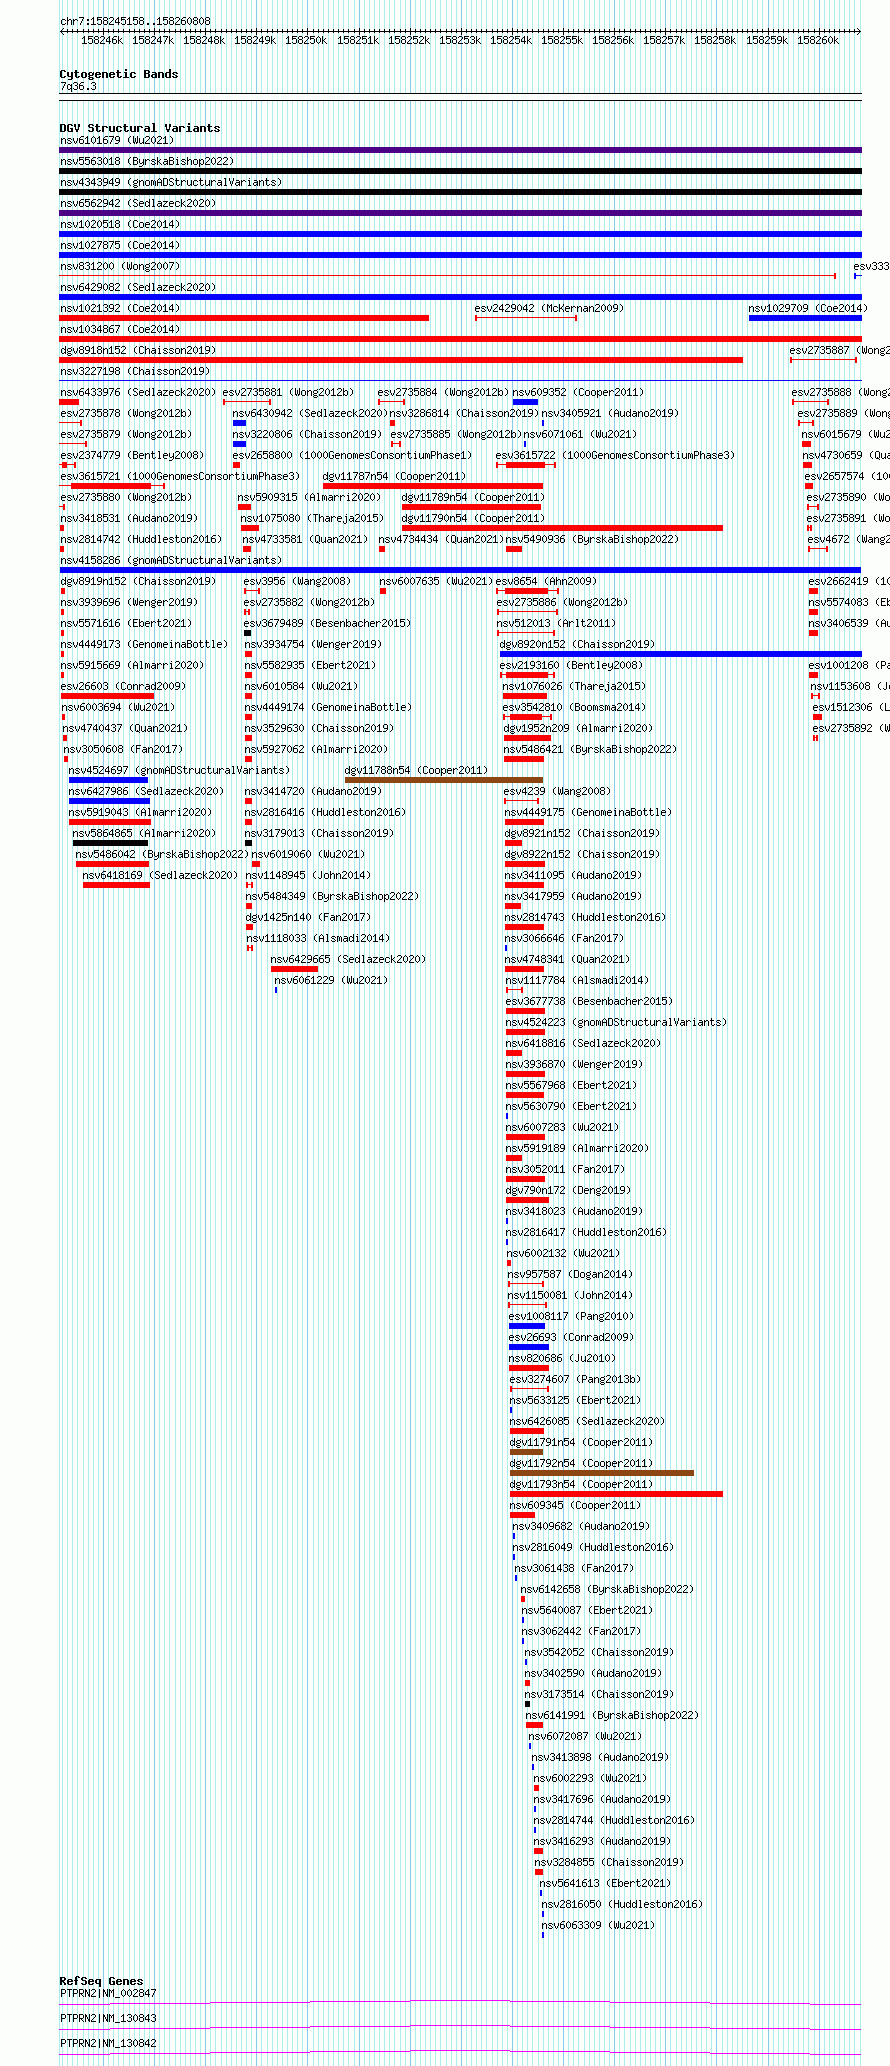Open nsv4343949 (gnomADStructuralVariants) entry
Screen dimensions: 890x2066
point(171,182)
